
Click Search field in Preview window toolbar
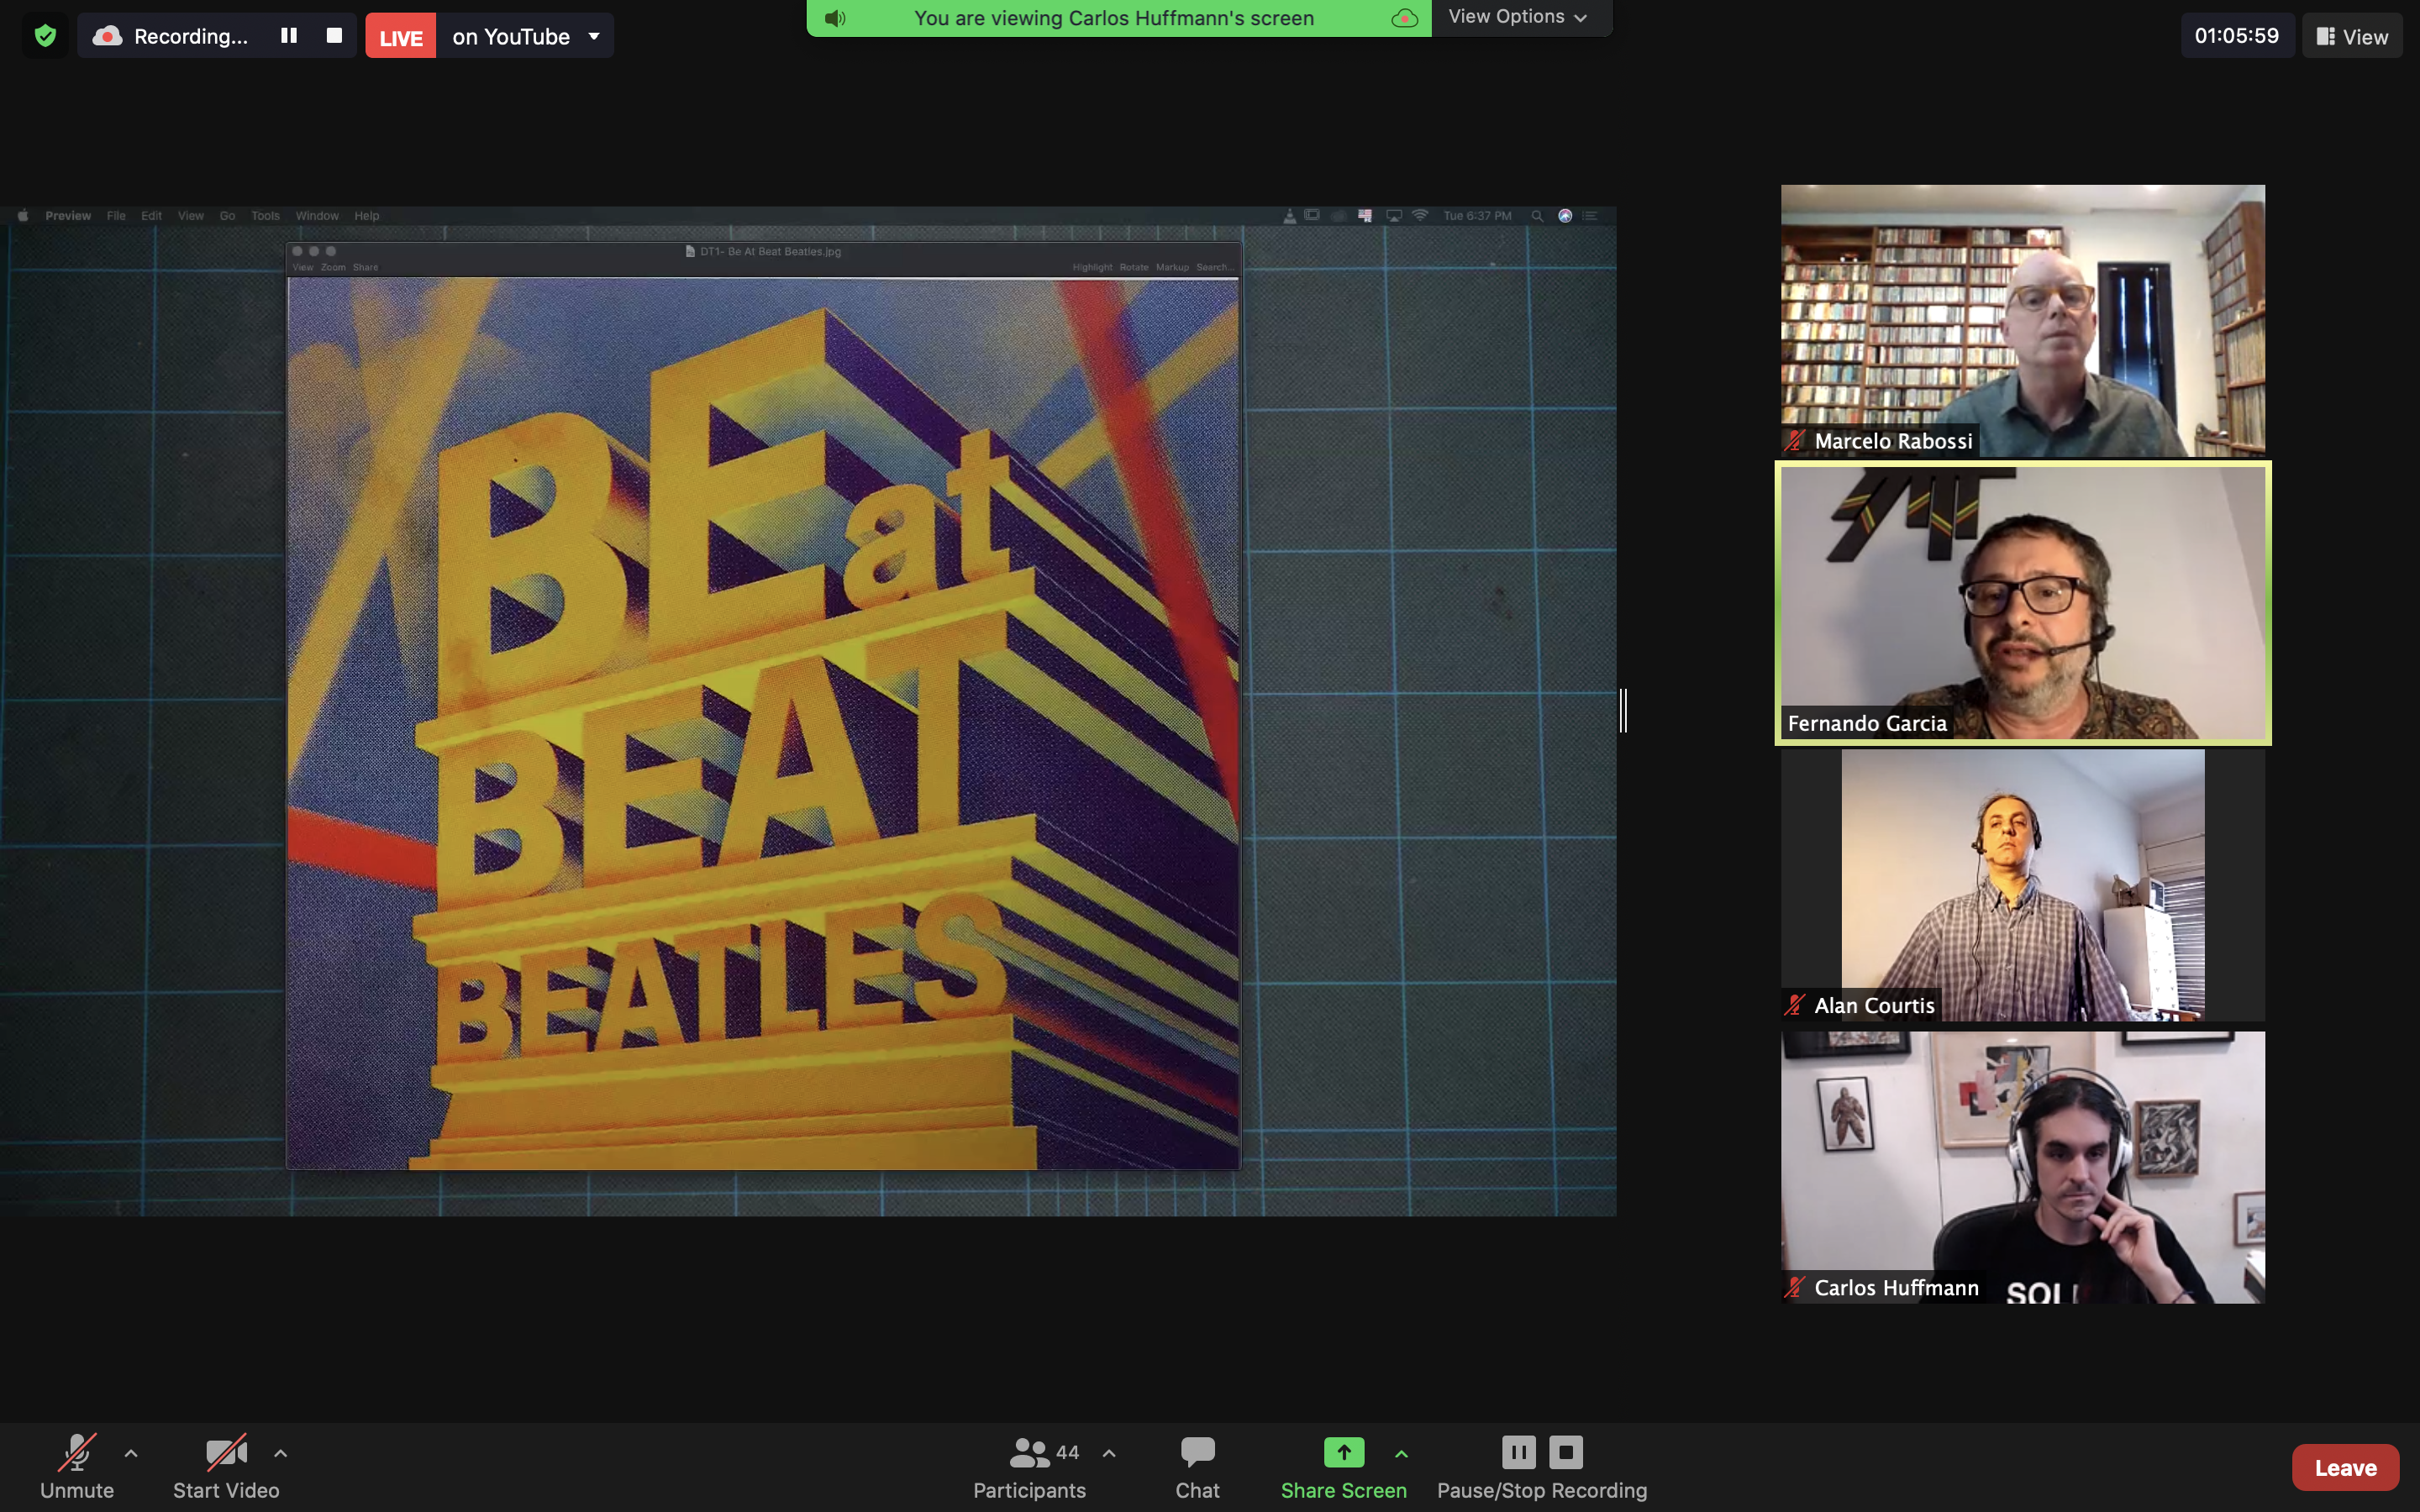pos(1214,267)
